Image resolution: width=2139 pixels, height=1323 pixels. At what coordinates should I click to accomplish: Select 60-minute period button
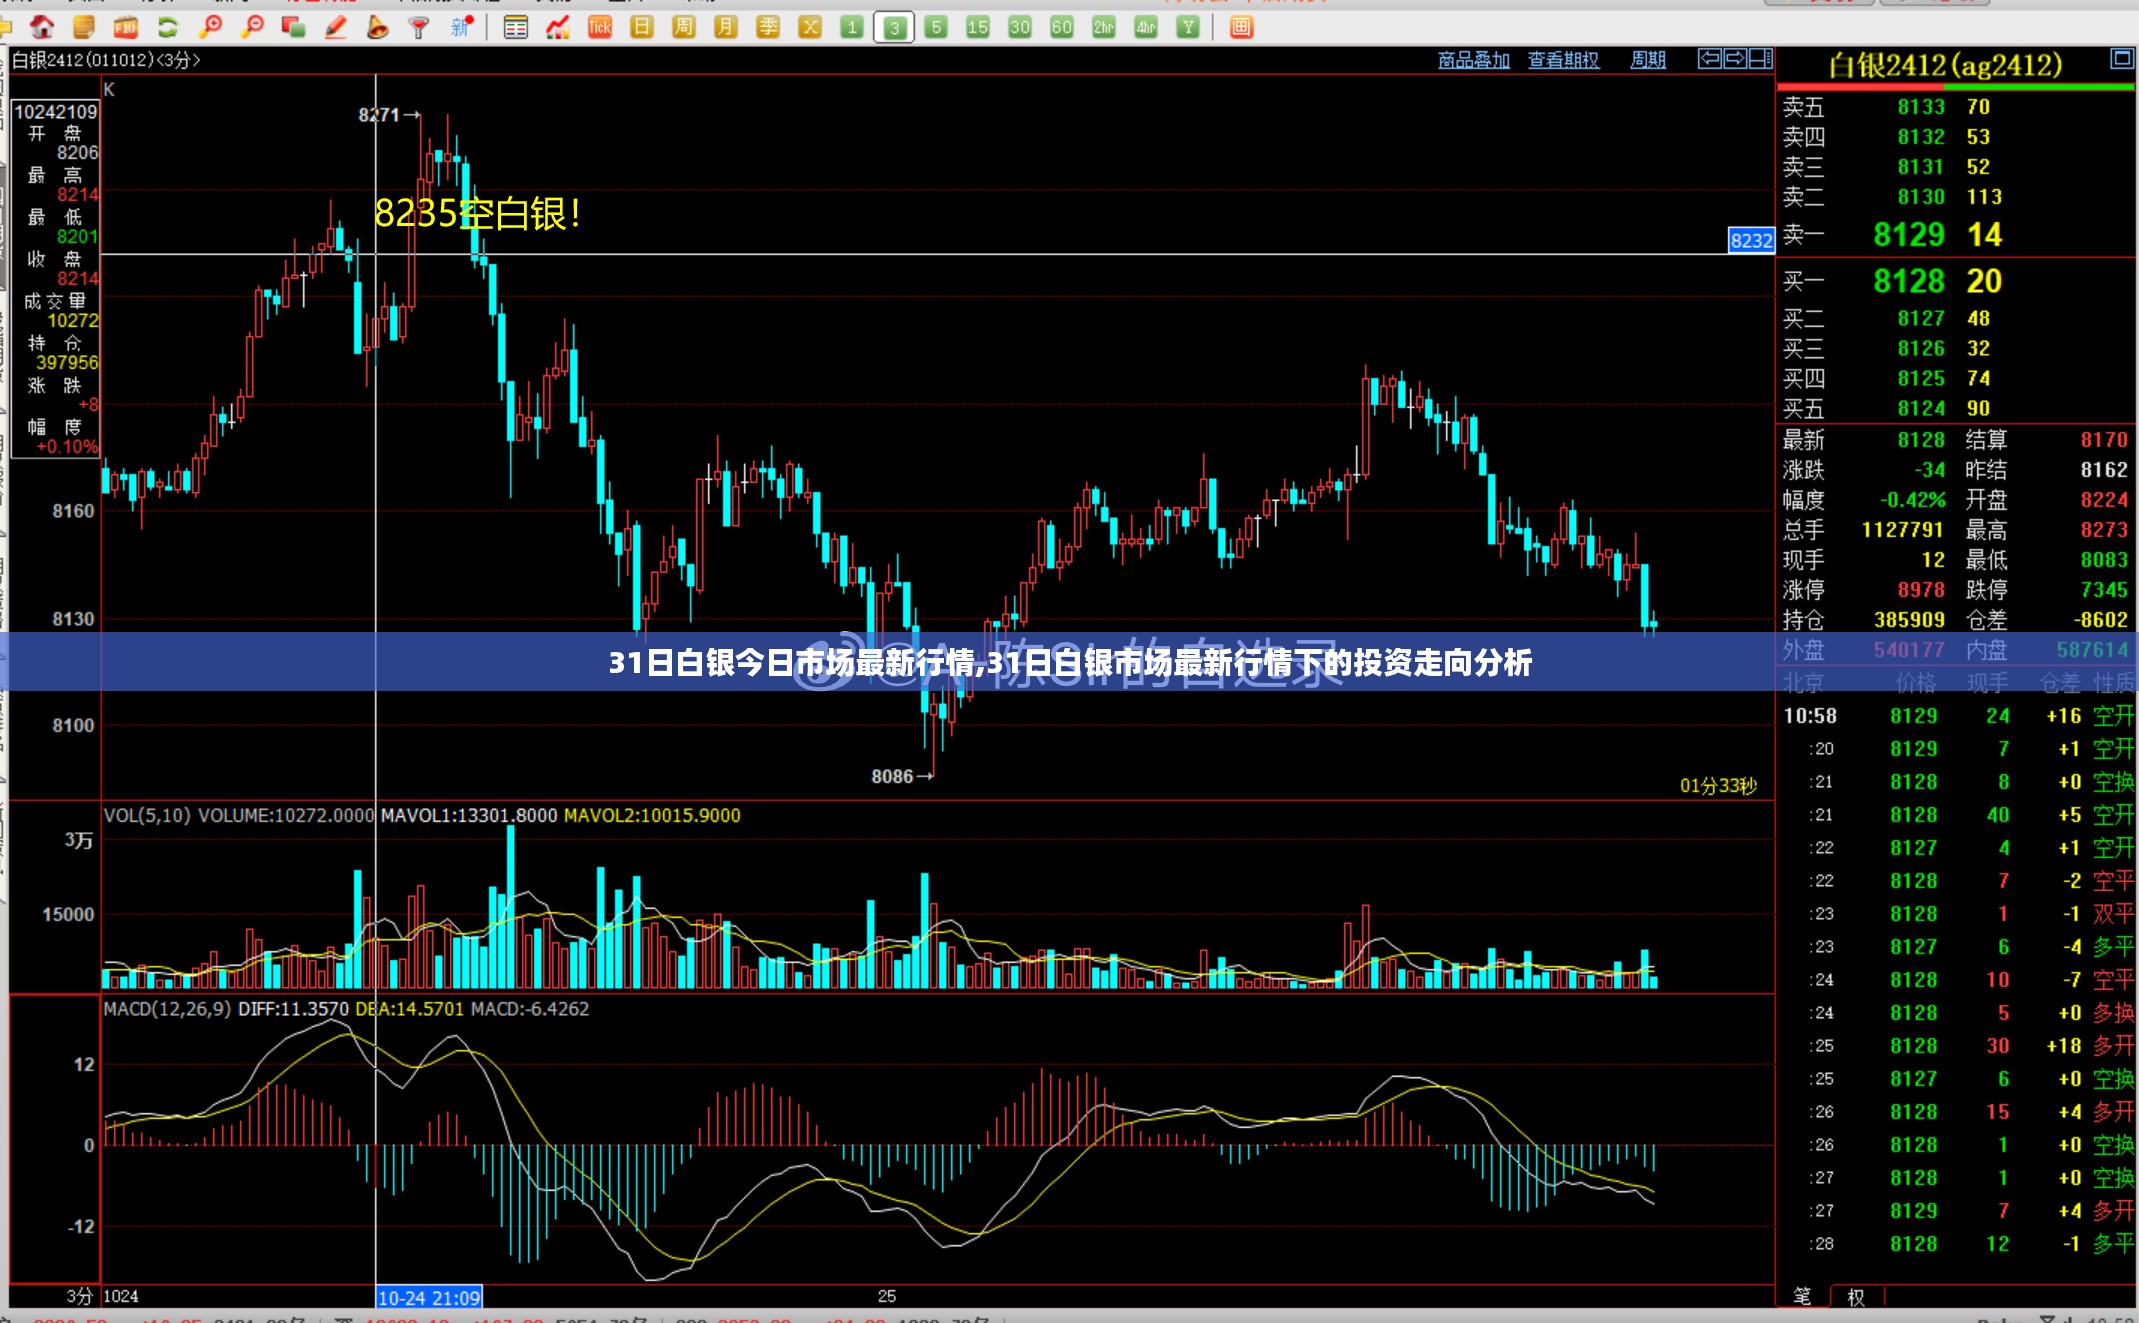(x=1062, y=27)
